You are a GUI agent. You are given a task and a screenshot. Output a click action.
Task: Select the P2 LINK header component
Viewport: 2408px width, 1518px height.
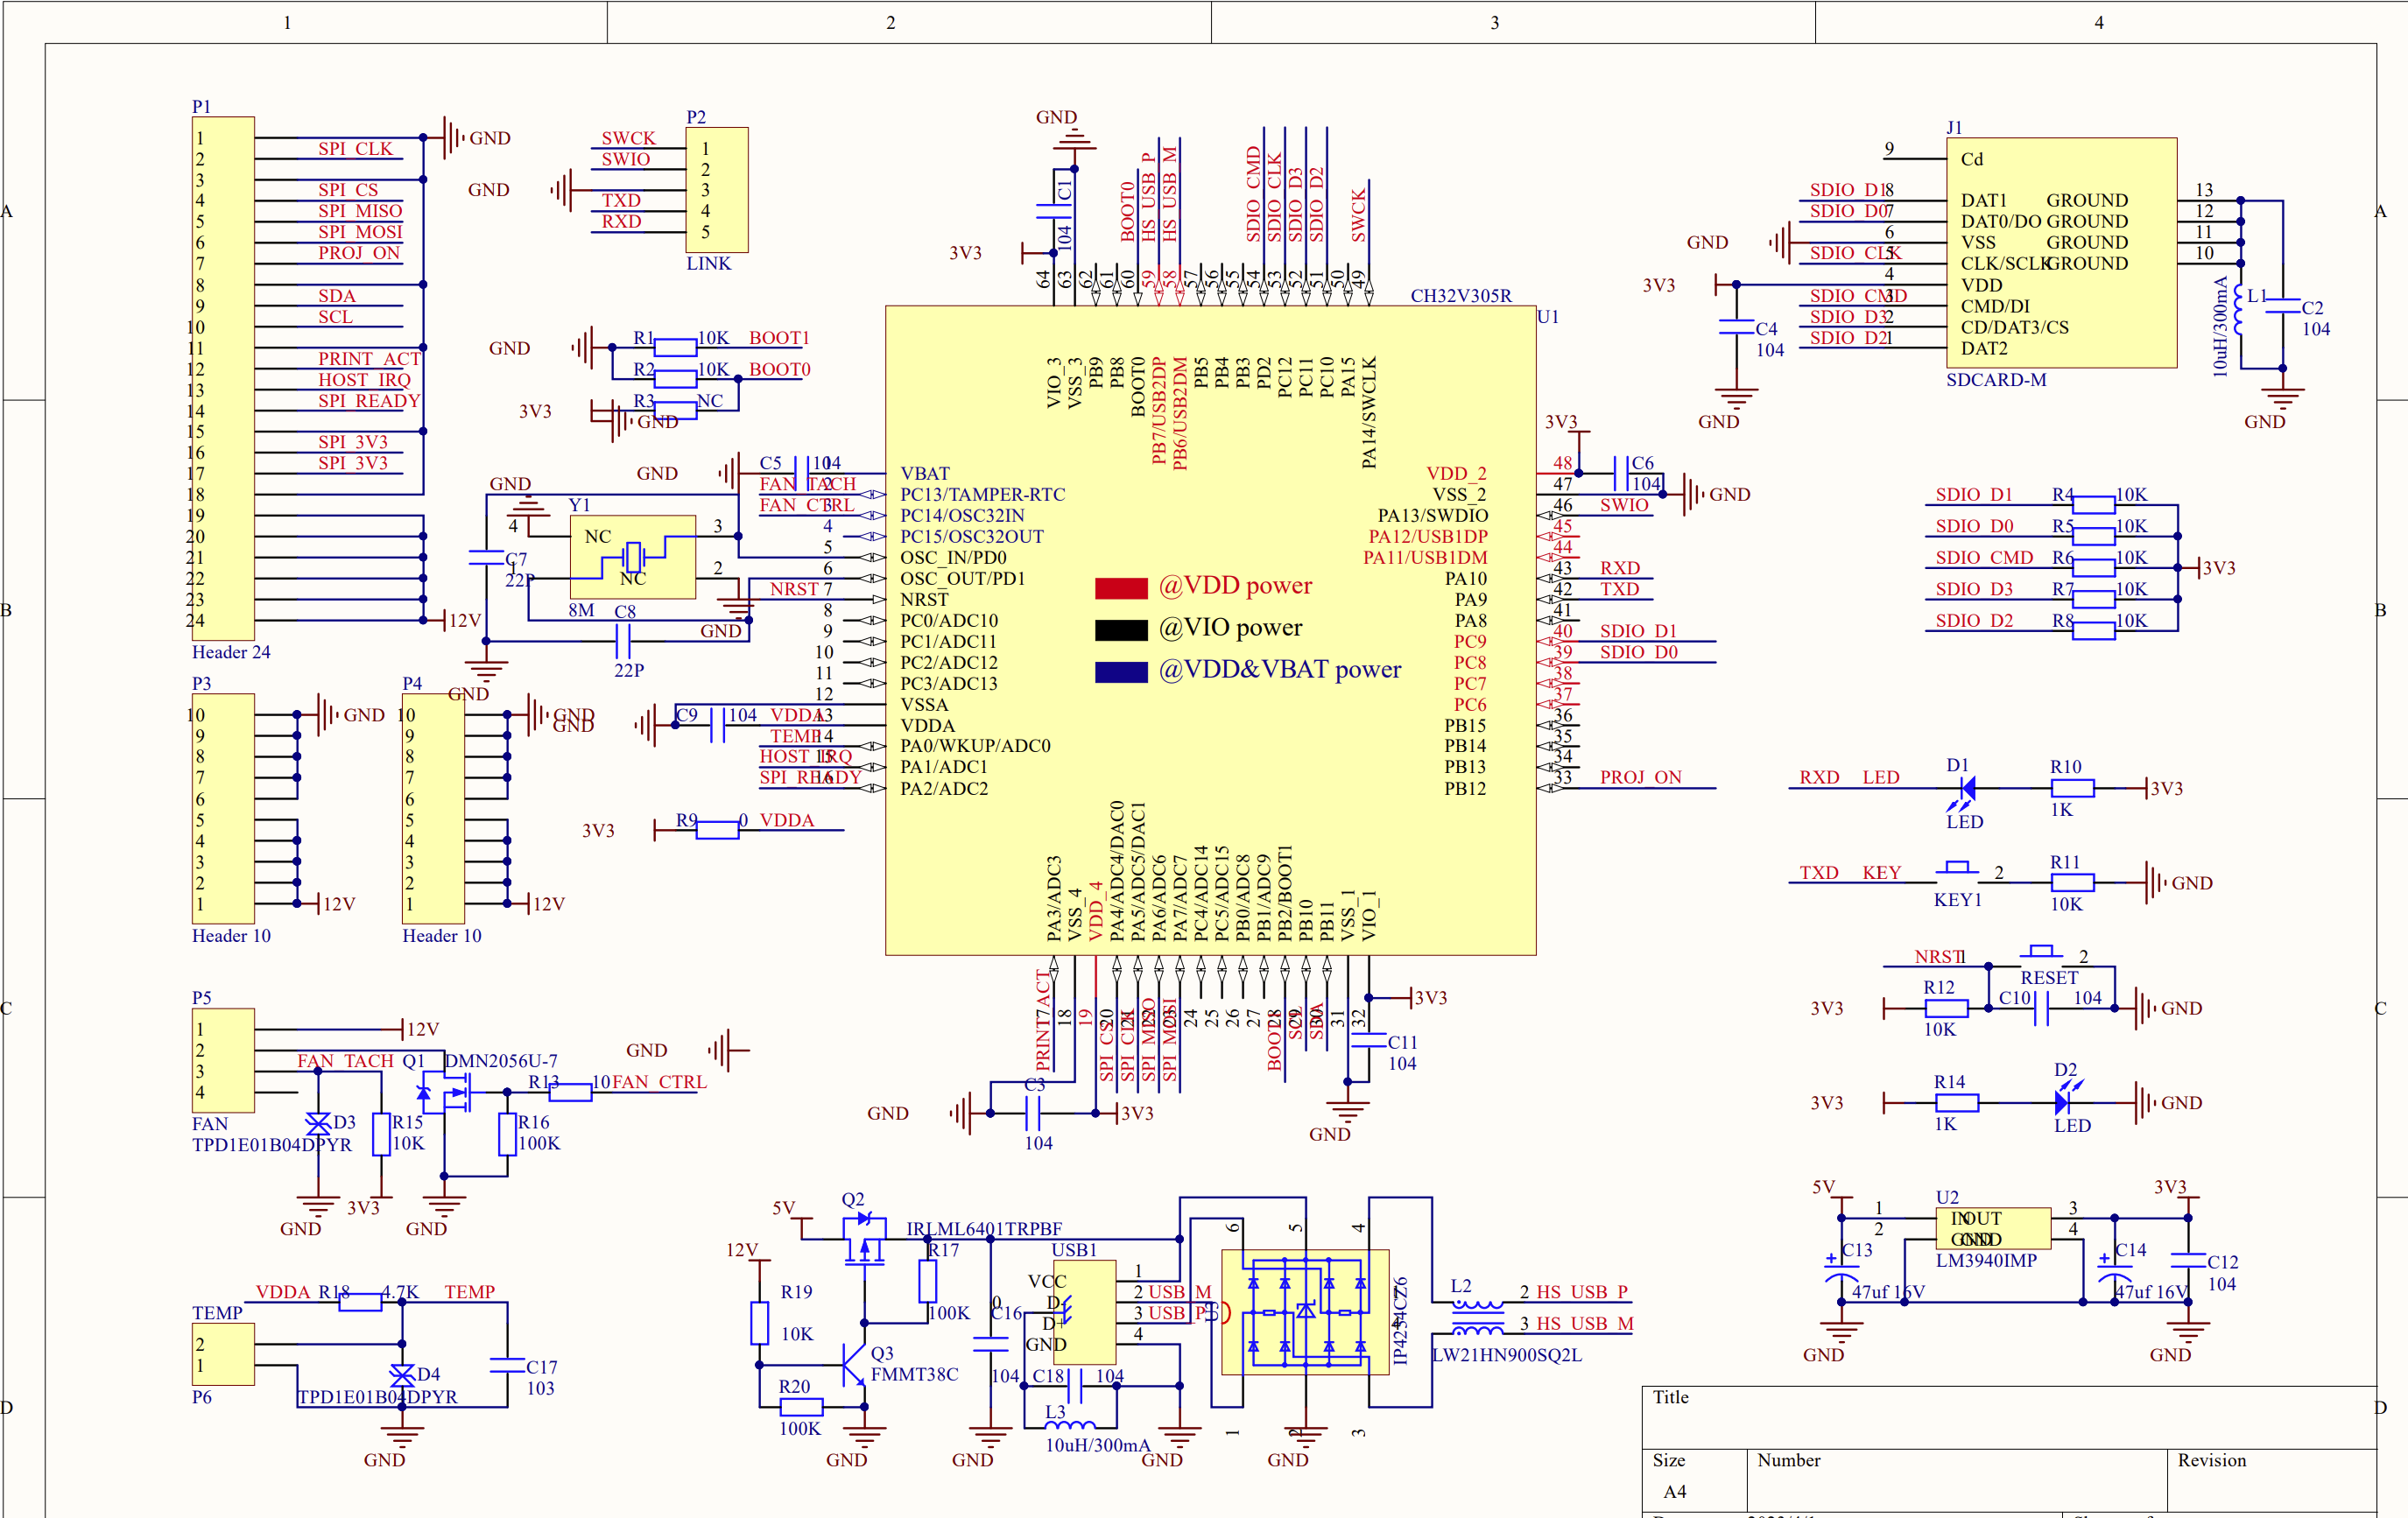pyautogui.click(x=716, y=190)
